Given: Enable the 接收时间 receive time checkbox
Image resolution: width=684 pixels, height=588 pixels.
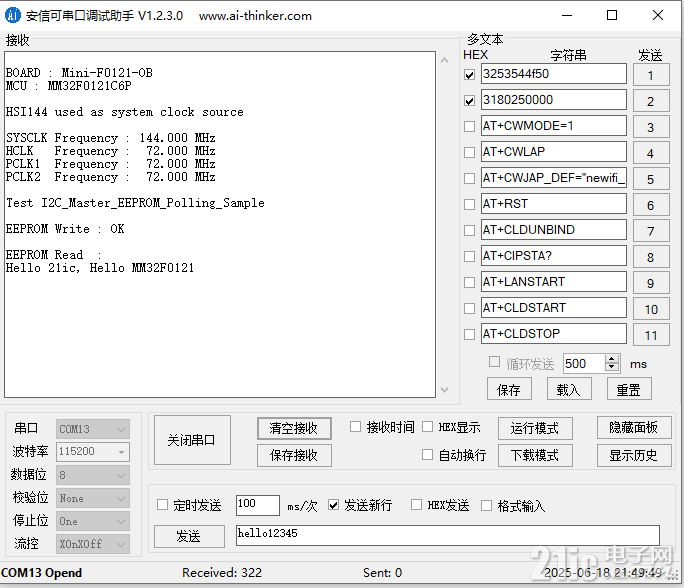Looking at the screenshot, I should coord(356,427).
